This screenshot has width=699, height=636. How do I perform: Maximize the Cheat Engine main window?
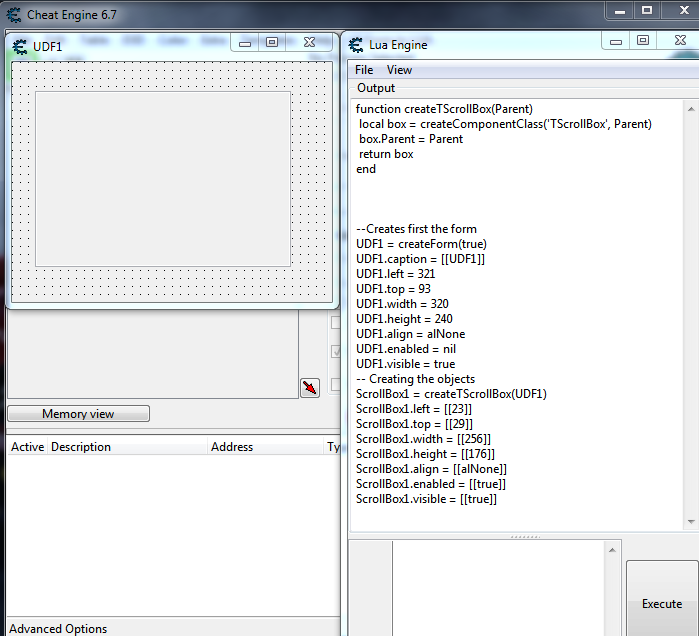646,10
